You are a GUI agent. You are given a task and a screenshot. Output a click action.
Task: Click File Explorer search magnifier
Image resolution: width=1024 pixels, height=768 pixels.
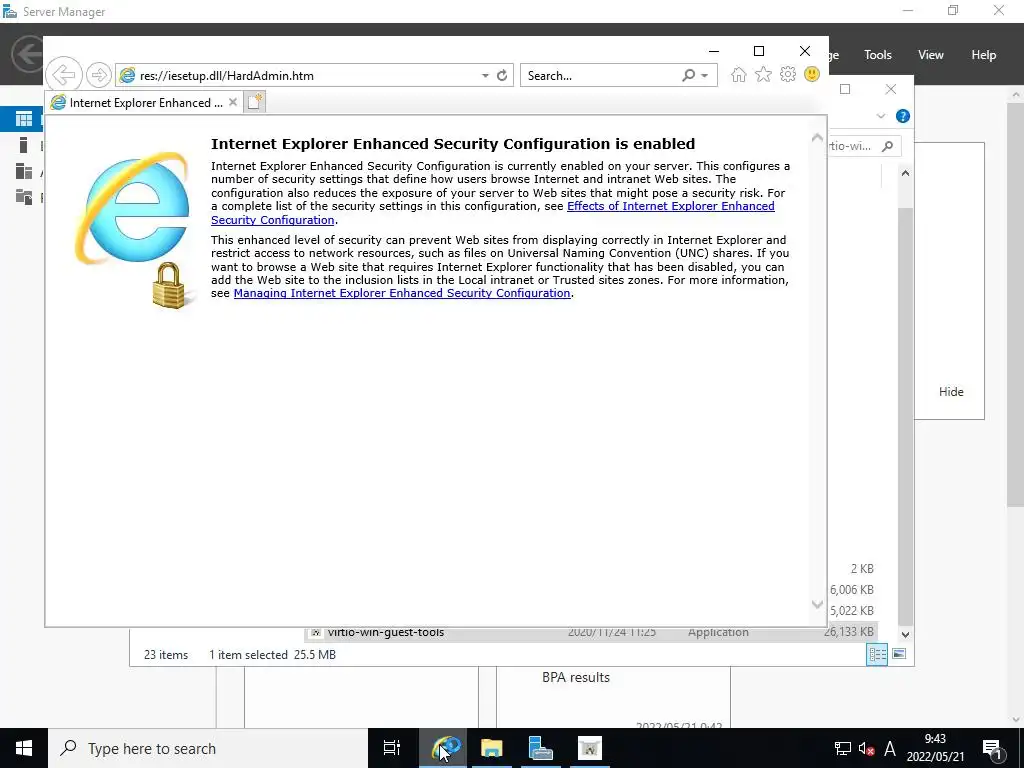click(x=888, y=146)
